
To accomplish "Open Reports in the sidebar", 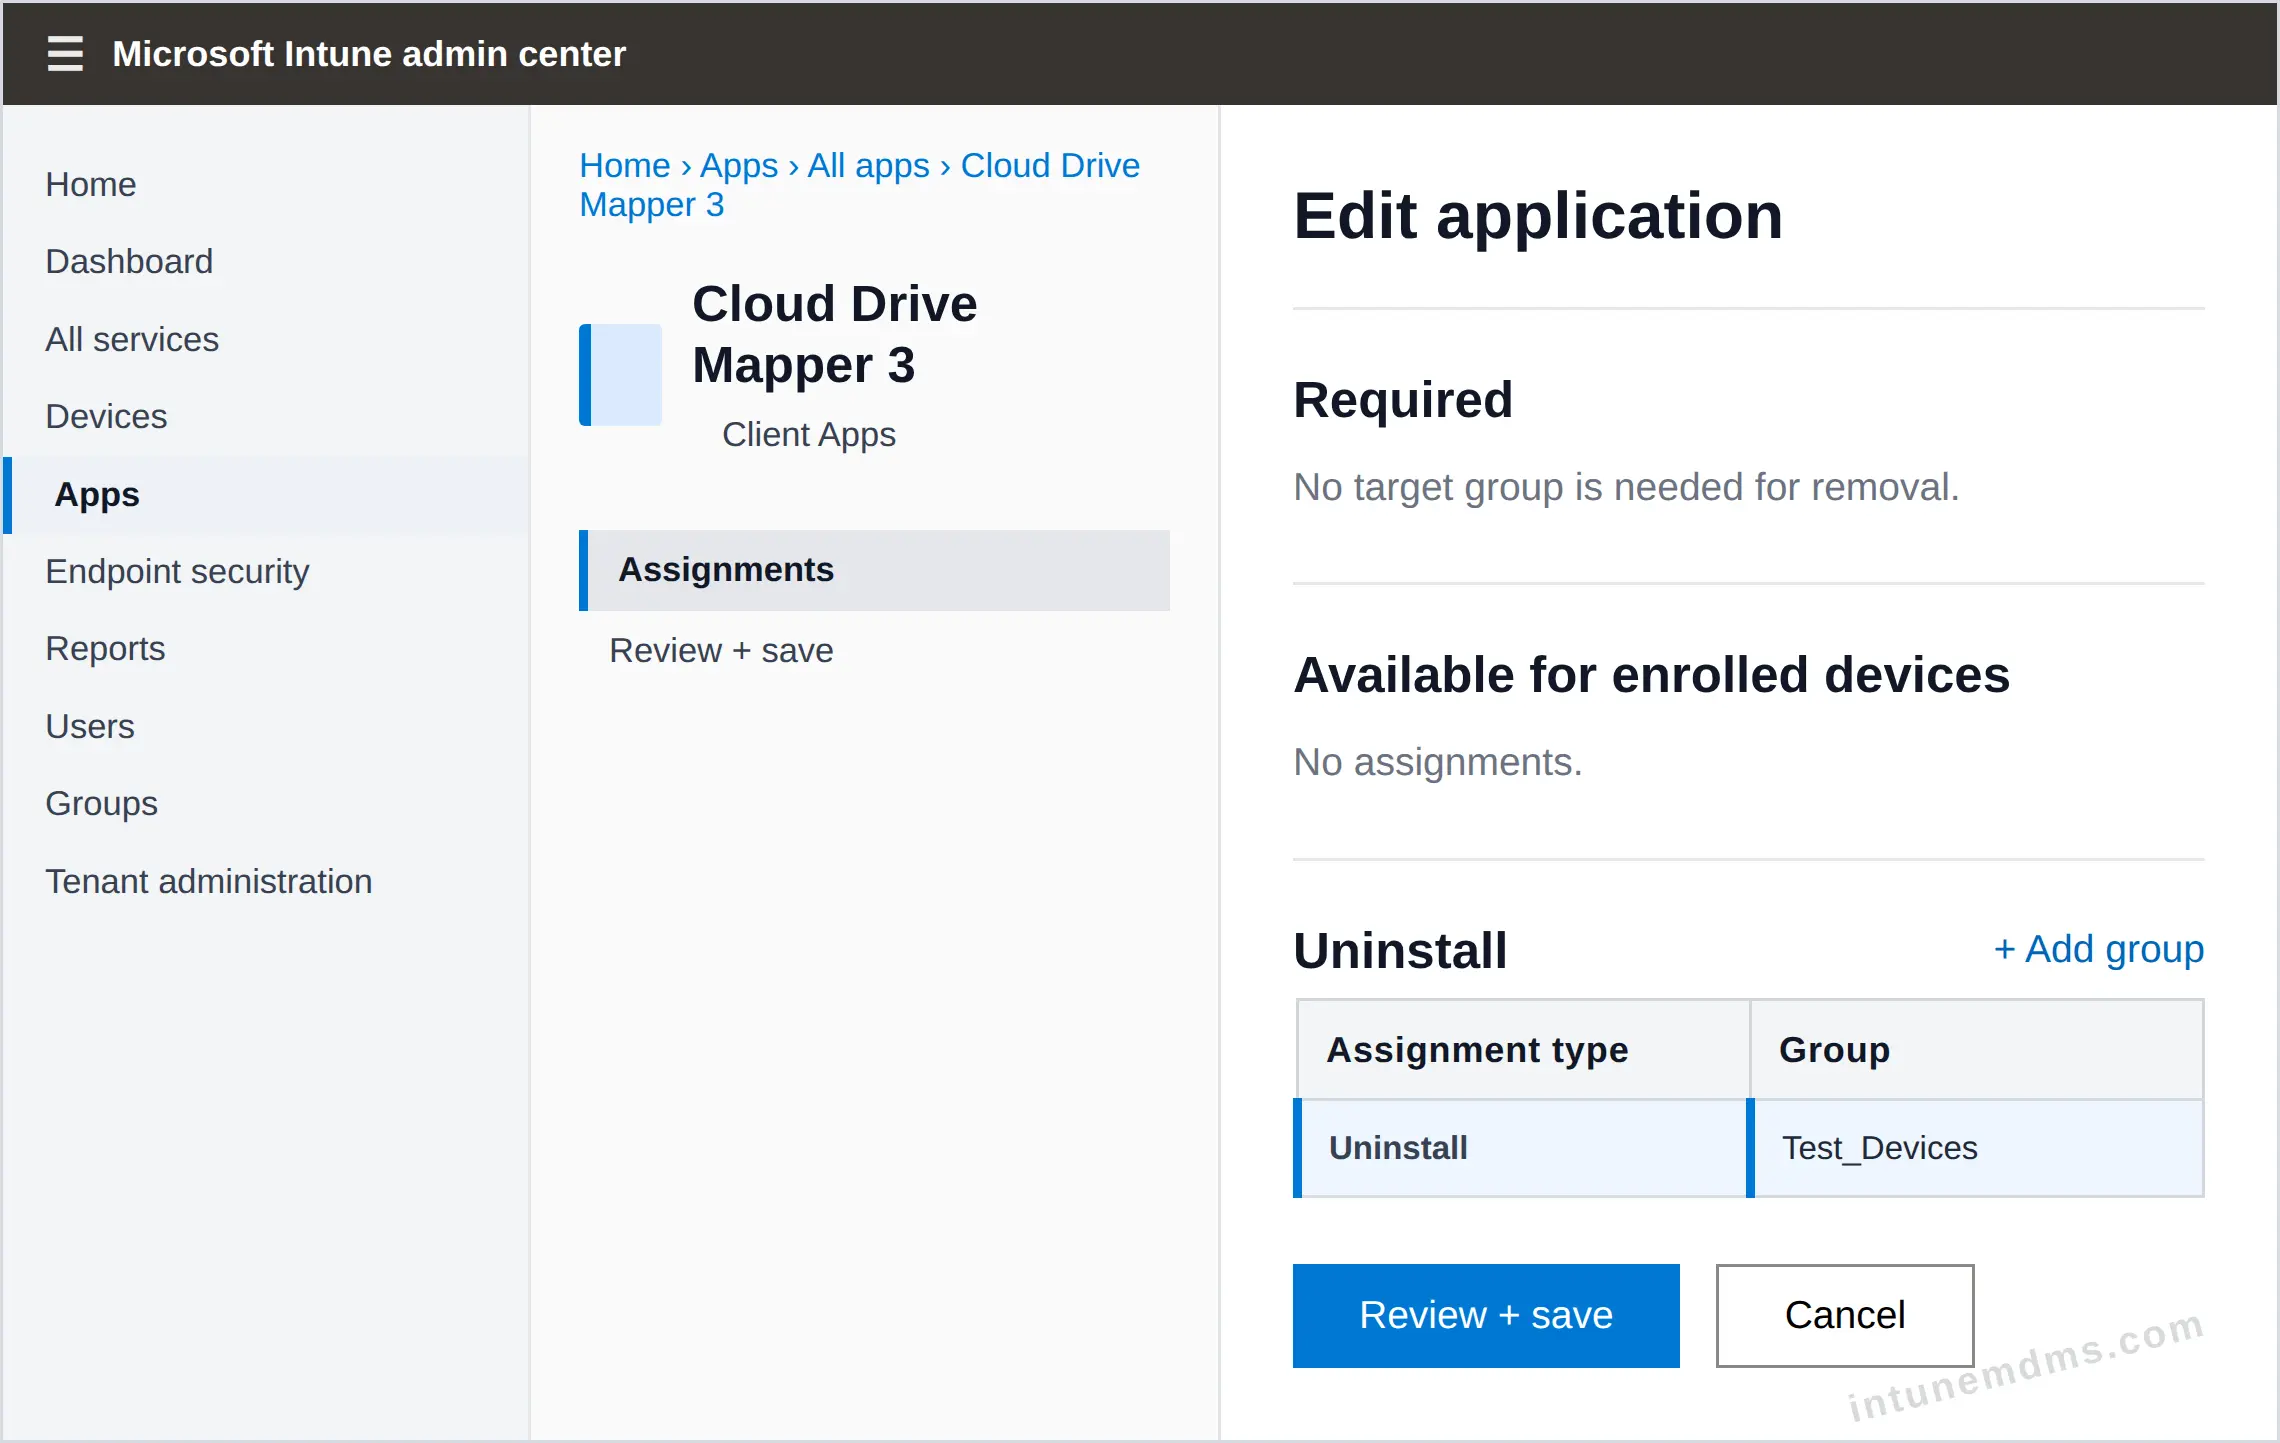I will click(105, 648).
